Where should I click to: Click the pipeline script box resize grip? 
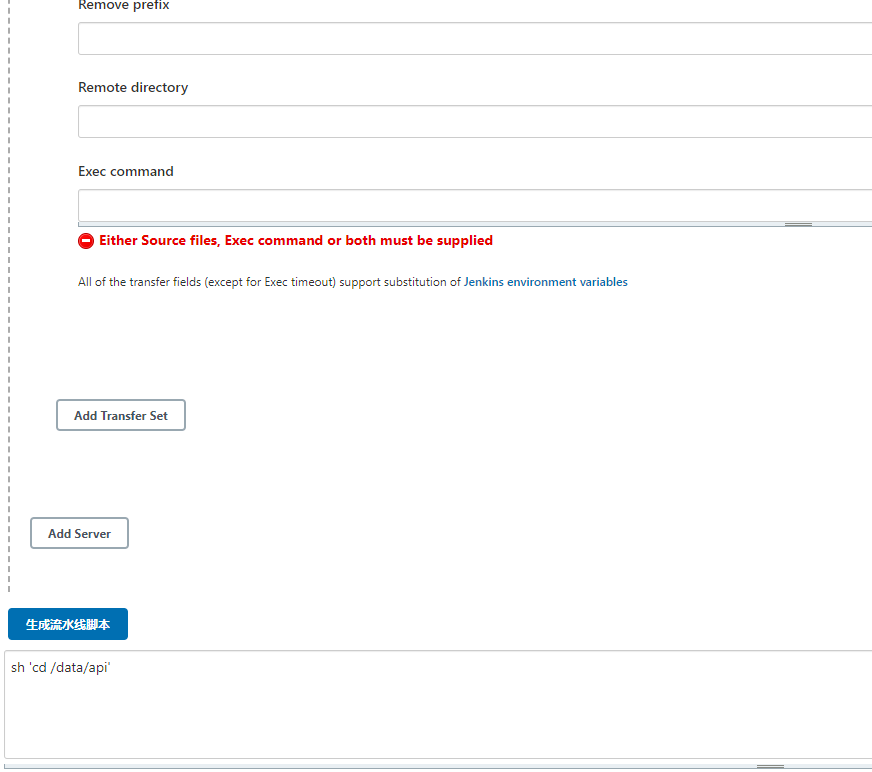pos(770,766)
